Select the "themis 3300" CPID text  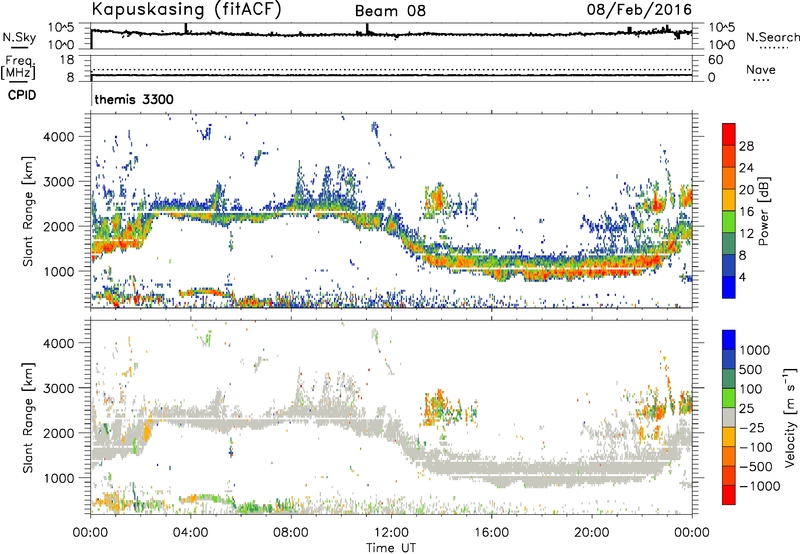[x=134, y=99]
